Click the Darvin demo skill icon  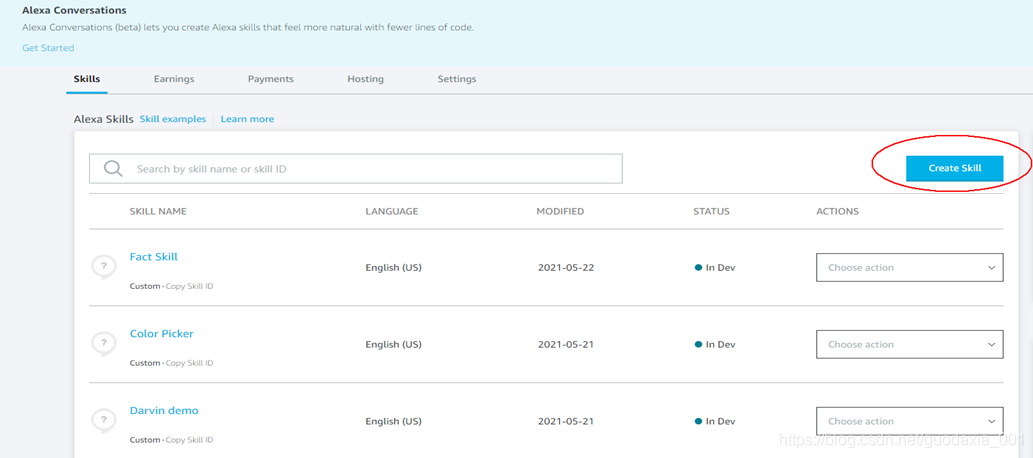(103, 421)
